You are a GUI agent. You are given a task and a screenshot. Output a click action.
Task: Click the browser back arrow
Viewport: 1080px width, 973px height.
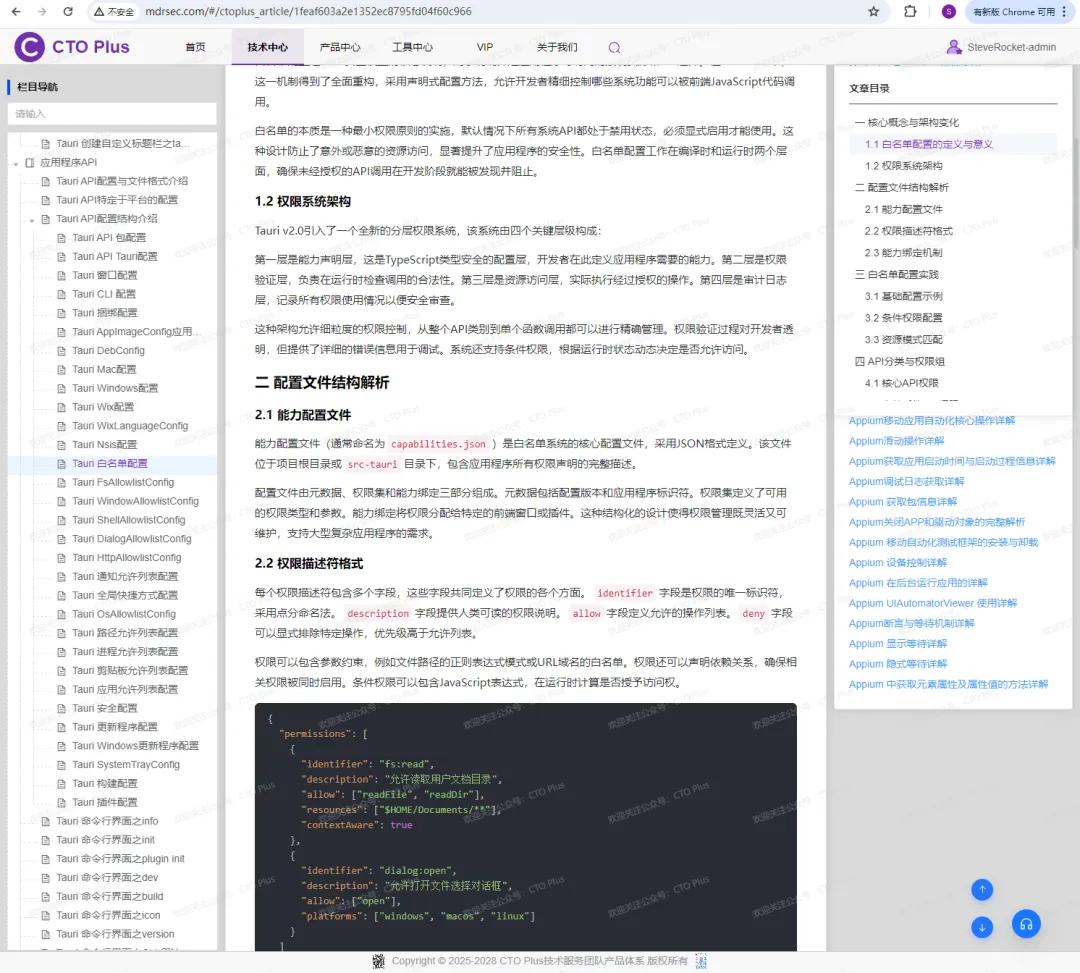pos(16,12)
